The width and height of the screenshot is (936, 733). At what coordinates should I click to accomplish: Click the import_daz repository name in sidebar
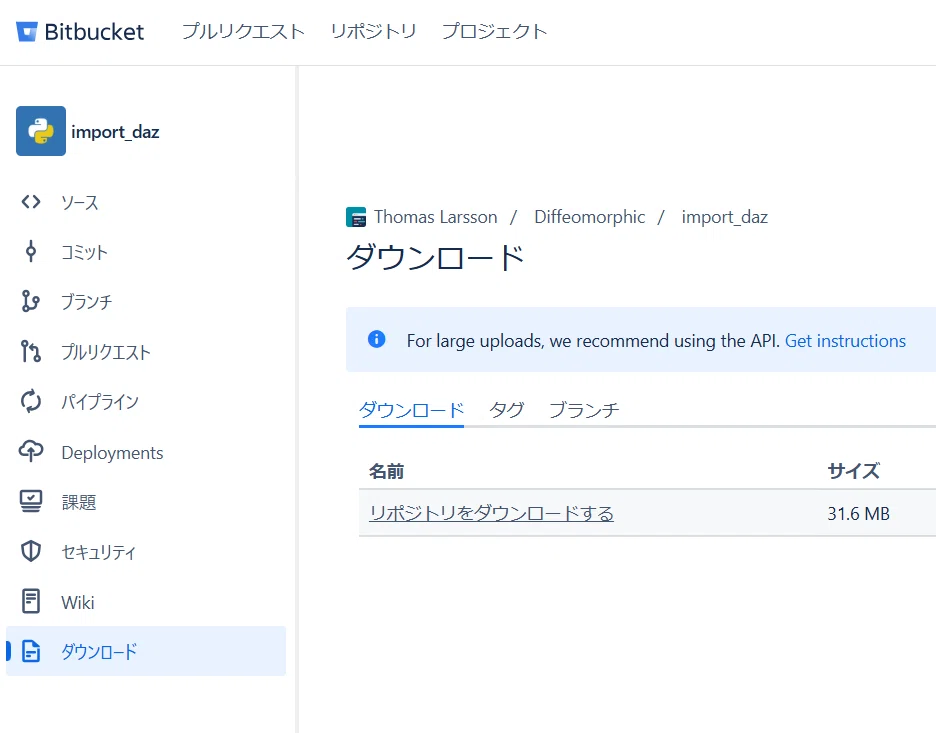(115, 132)
